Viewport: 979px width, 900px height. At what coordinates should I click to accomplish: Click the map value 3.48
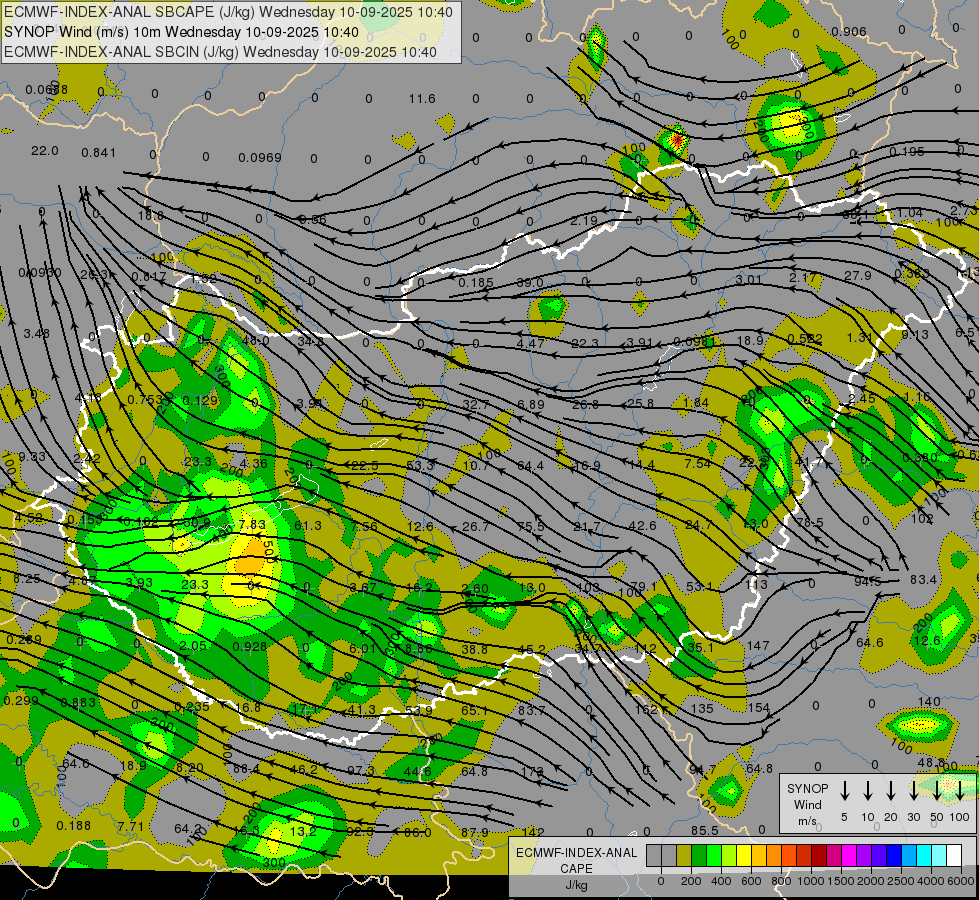pos(36,334)
